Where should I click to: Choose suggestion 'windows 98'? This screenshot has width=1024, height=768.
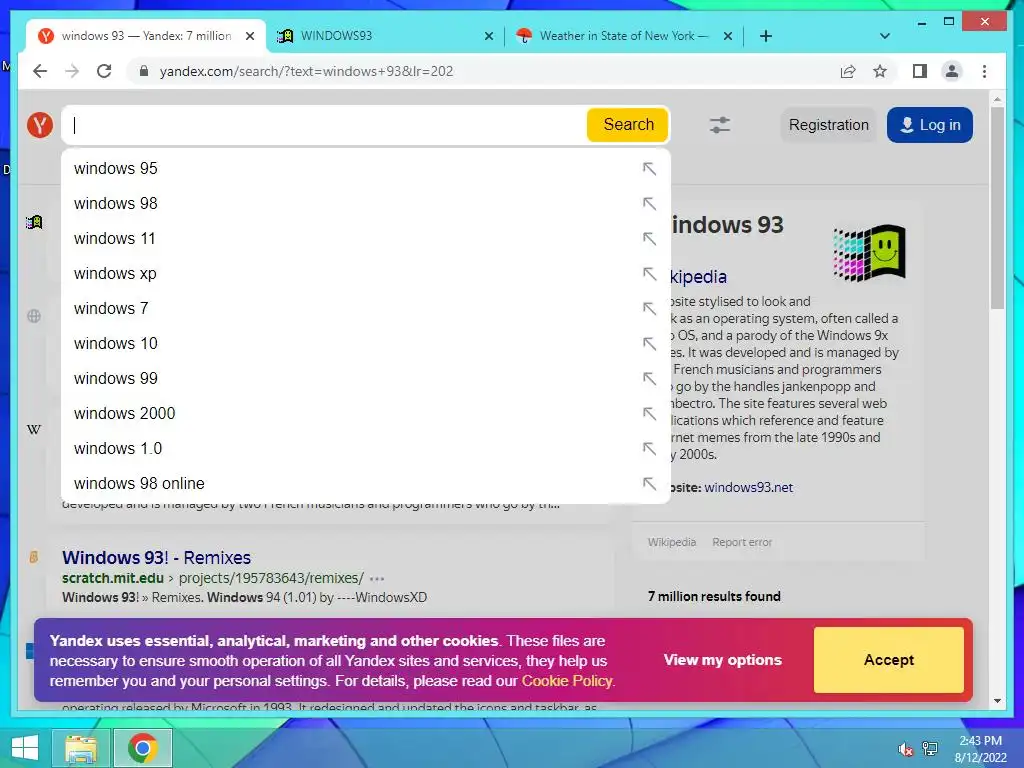(366, 204)
